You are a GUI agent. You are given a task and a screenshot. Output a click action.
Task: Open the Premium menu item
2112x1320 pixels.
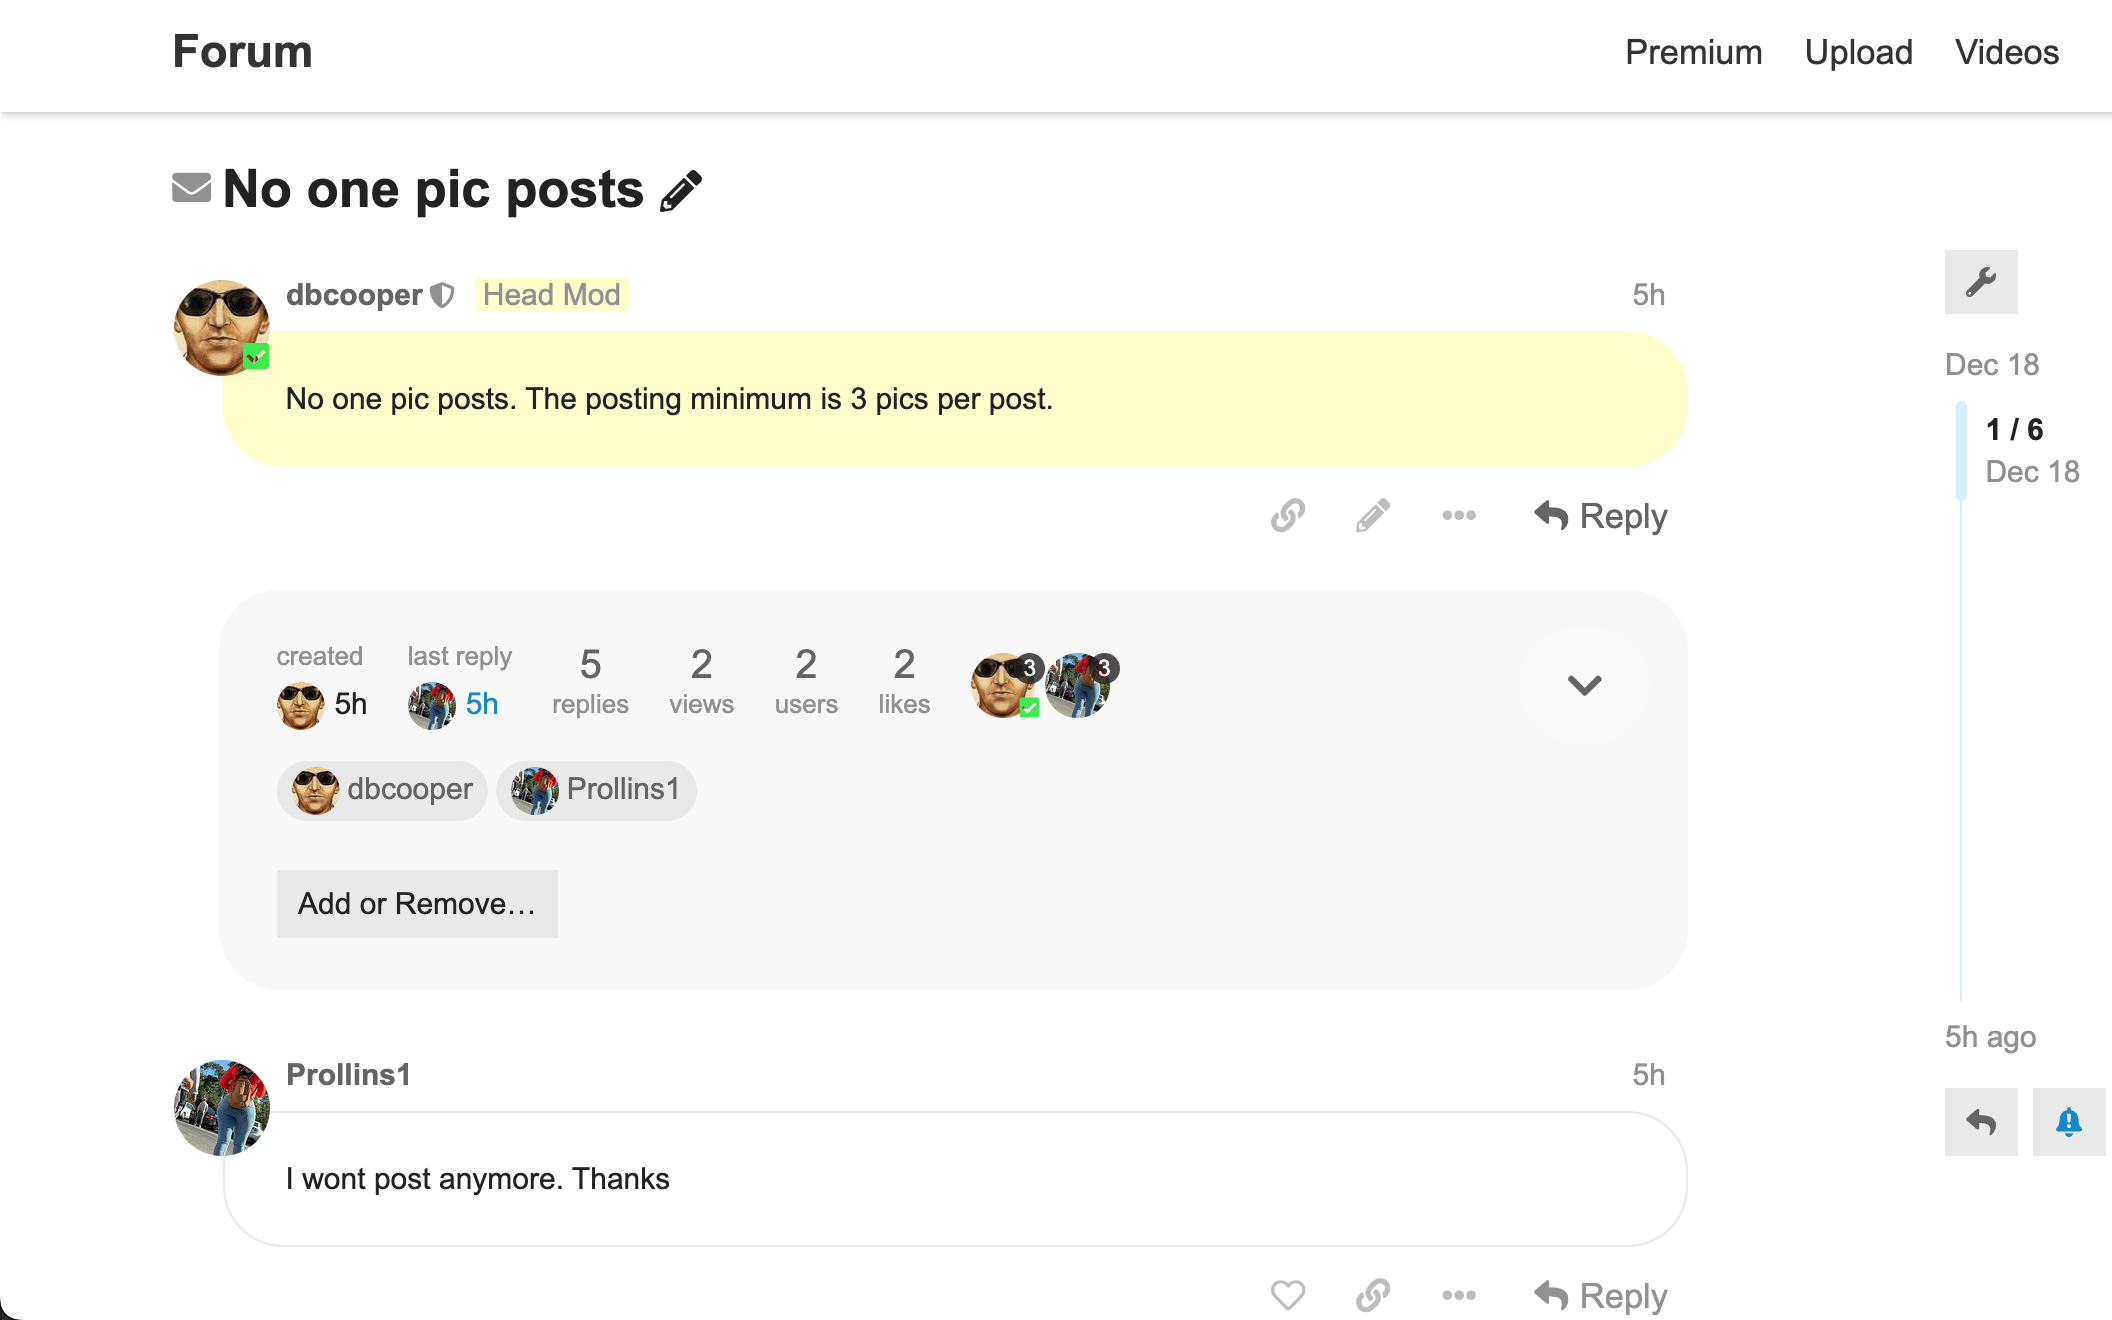coord(1693,52)
